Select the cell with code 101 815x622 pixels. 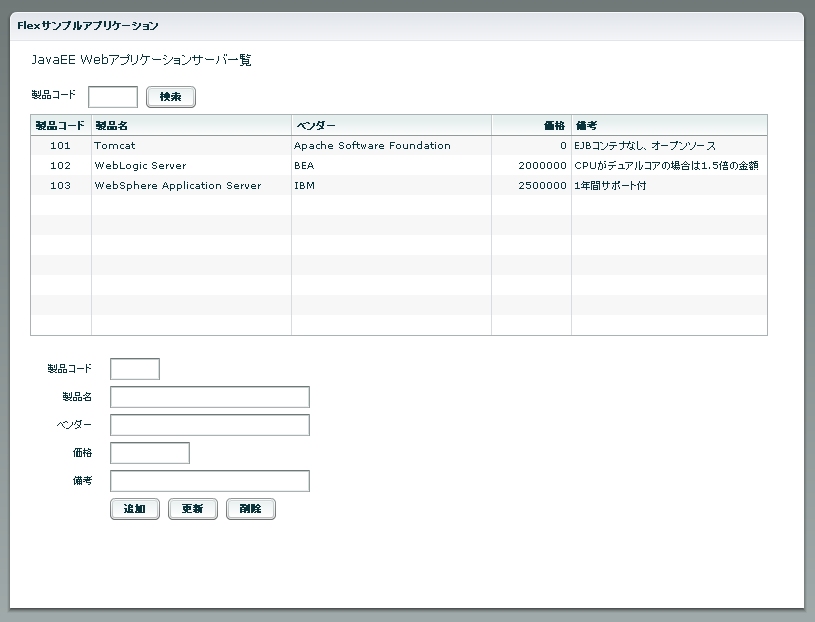point(61,145)
